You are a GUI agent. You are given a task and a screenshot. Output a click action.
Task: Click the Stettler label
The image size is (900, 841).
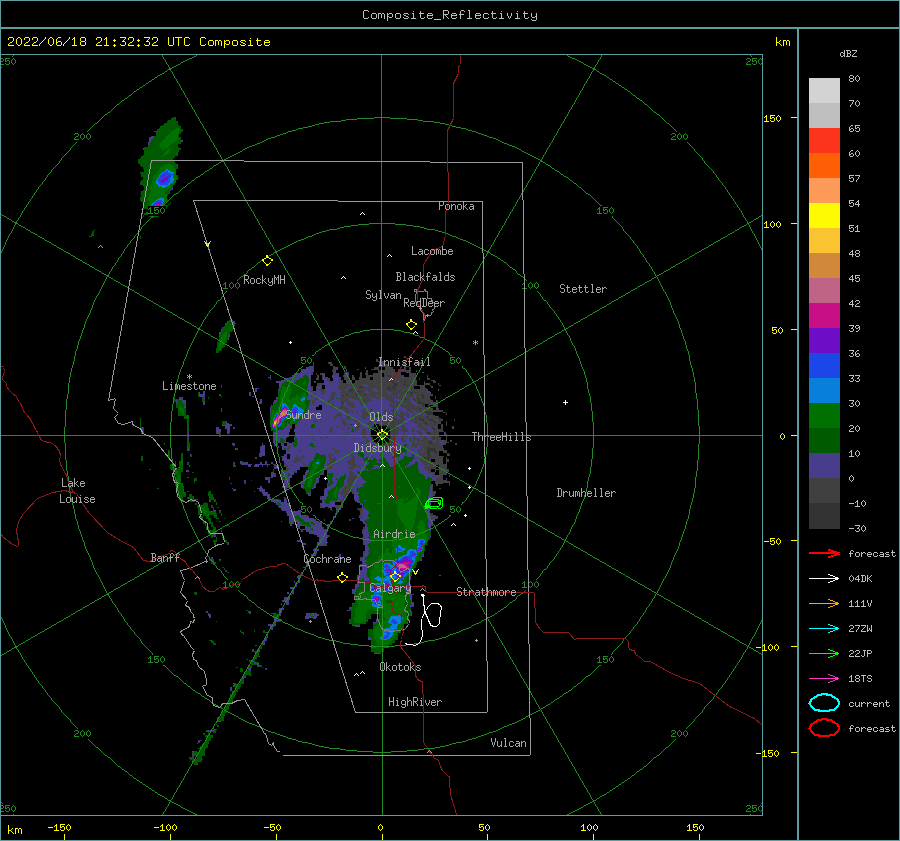click(x=583, y=289)
